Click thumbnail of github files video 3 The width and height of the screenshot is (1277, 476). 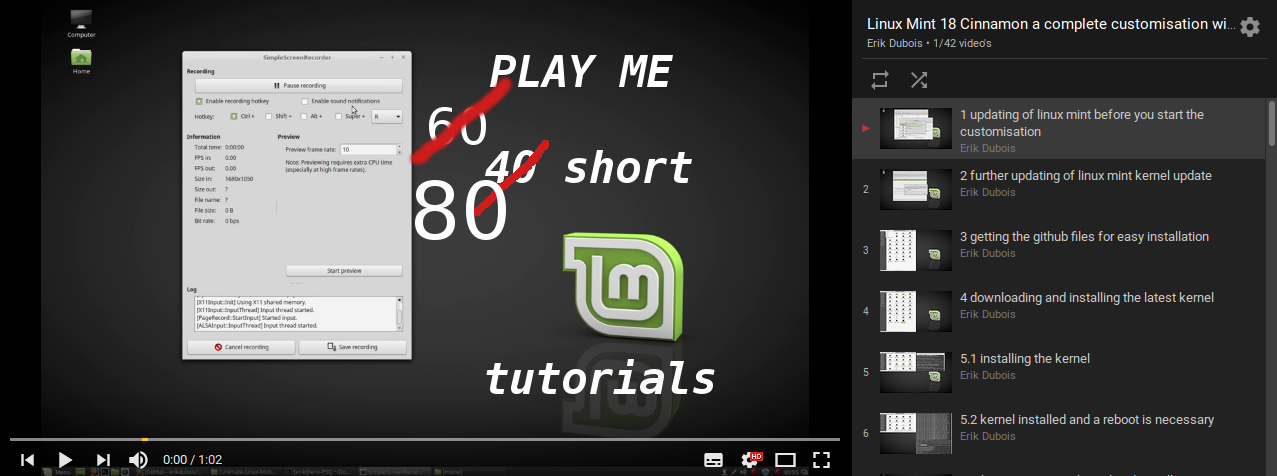(x=916, y=250)
